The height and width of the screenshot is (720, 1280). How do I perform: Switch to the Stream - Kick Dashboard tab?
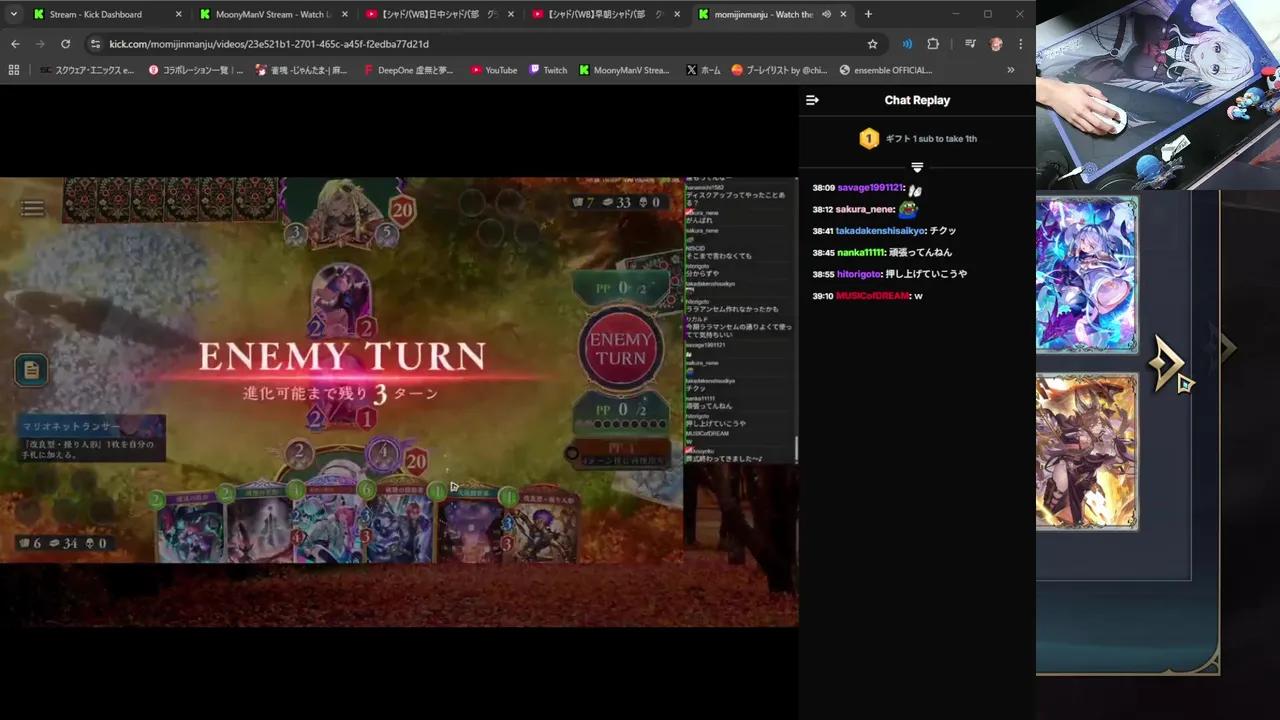click(95, 14)
